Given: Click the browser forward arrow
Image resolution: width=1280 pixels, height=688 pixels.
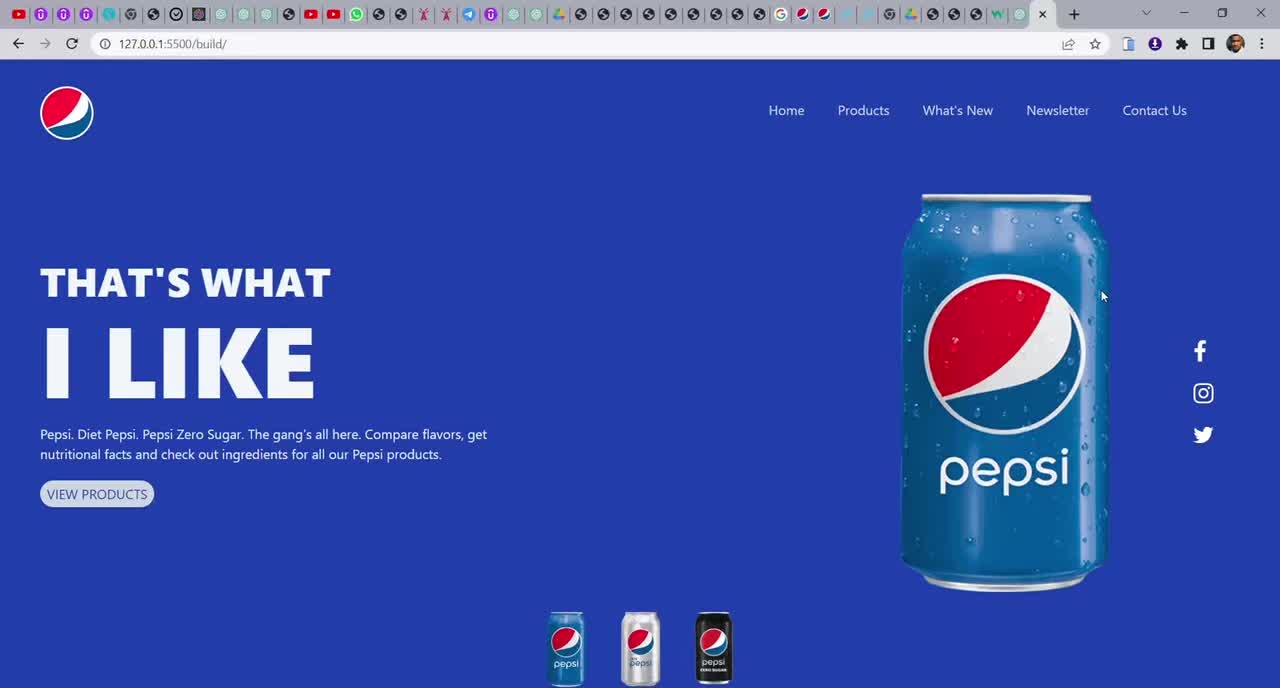Looking at the screenshot, I should tap(45, 44).
